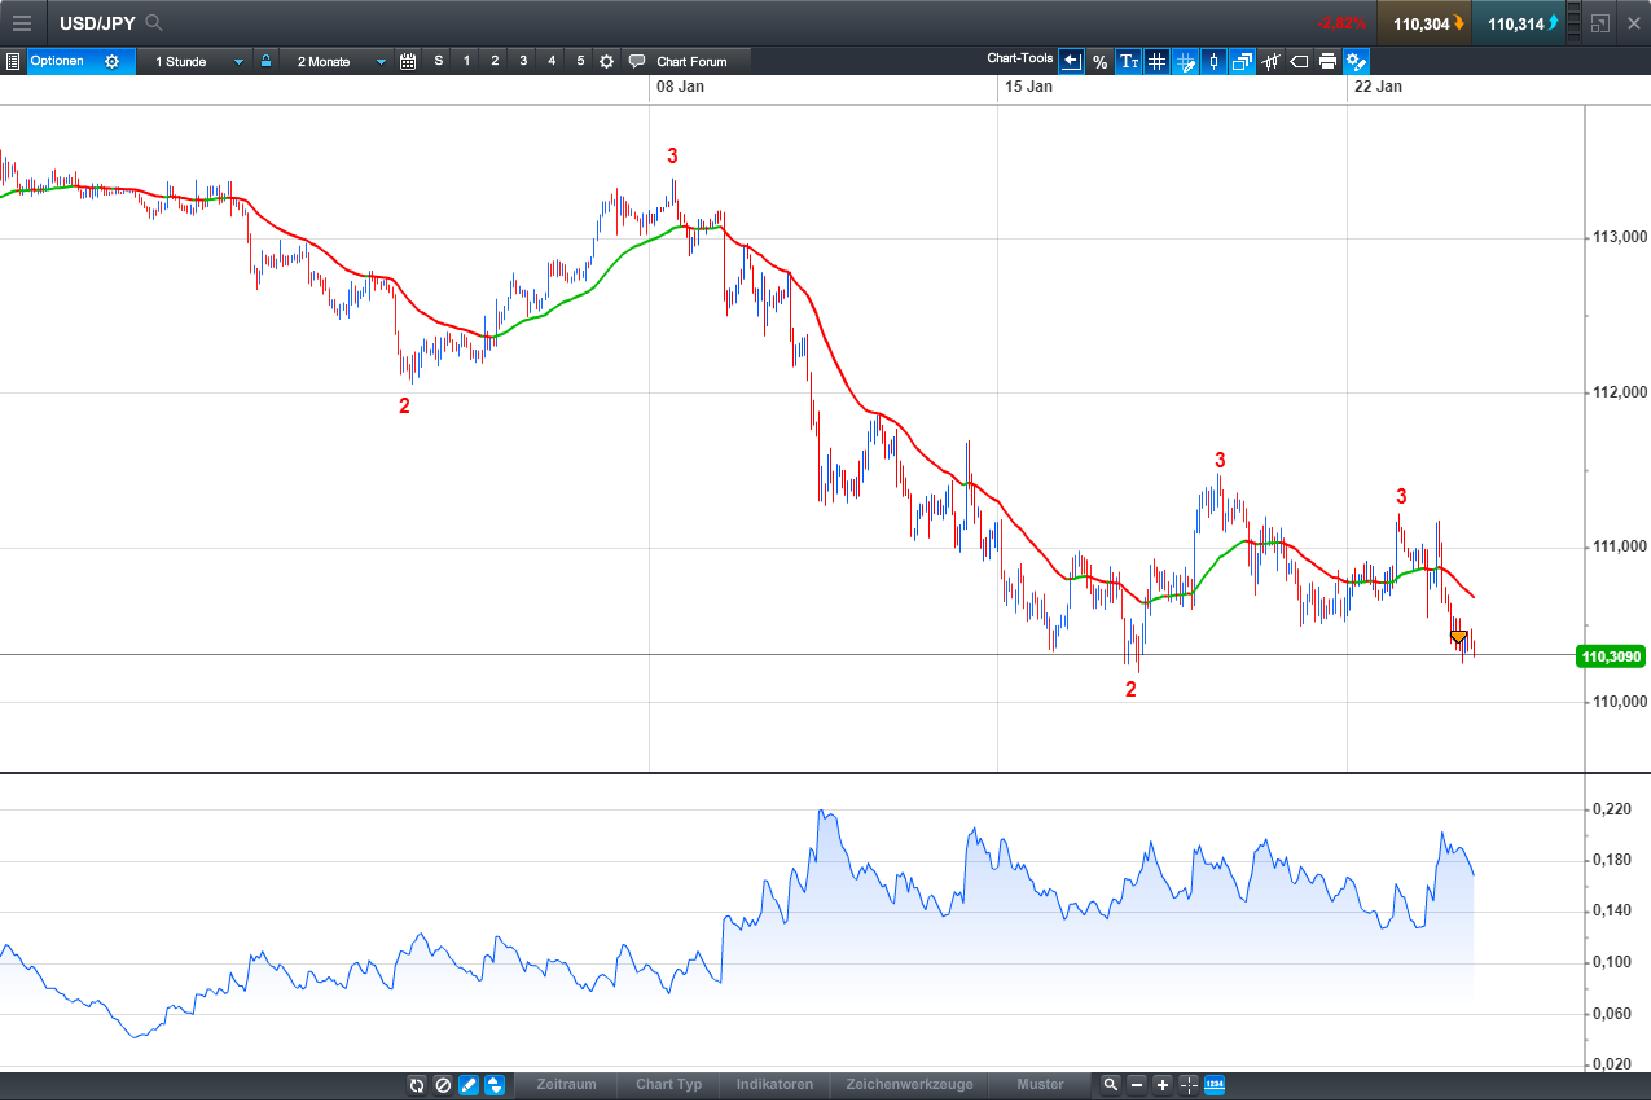Image resolution: width=1651 pixels, height=1100 pixels.
Task: Open the chart percentage scale tool
Action: tap(1100, 61)
